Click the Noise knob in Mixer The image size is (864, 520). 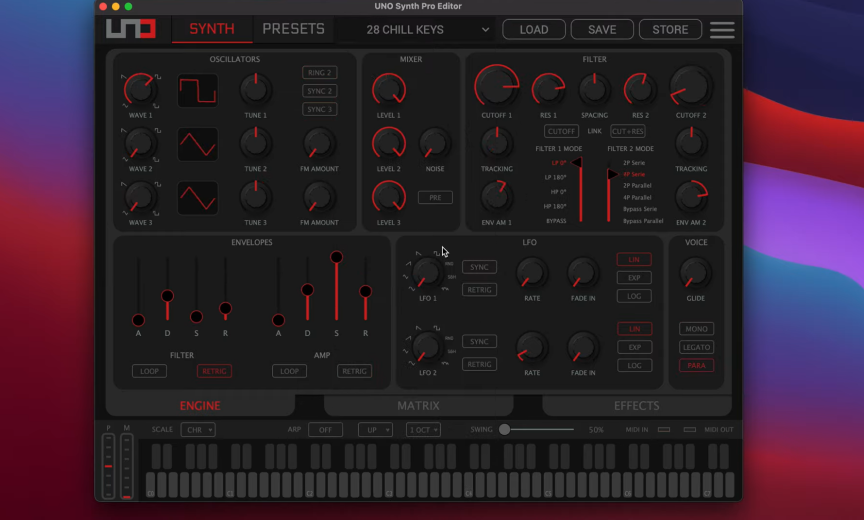pos(434,144)
